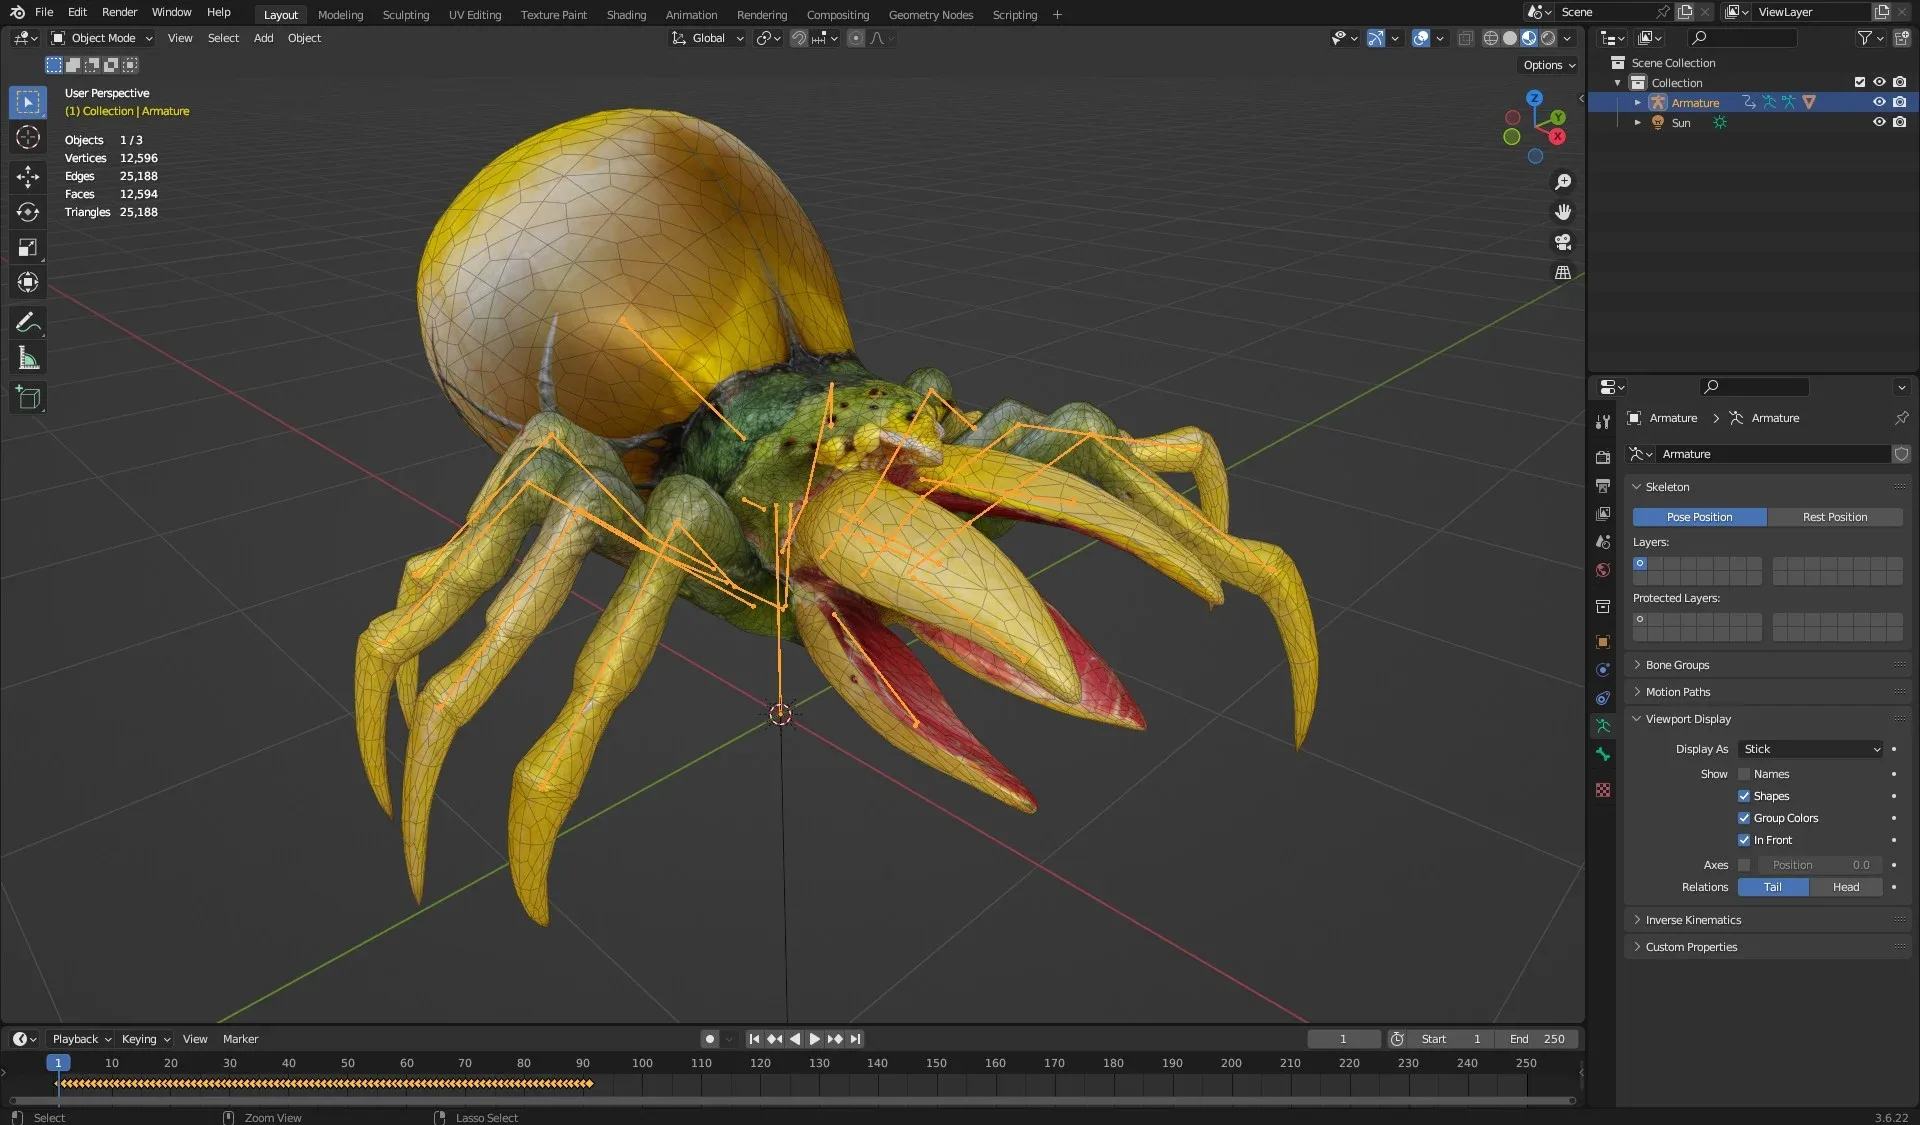The width and height of the screenshot is (1920, 1125).
Task: Activate the Rotate tool
Action: pyautogui.click(x=28, y=212)
